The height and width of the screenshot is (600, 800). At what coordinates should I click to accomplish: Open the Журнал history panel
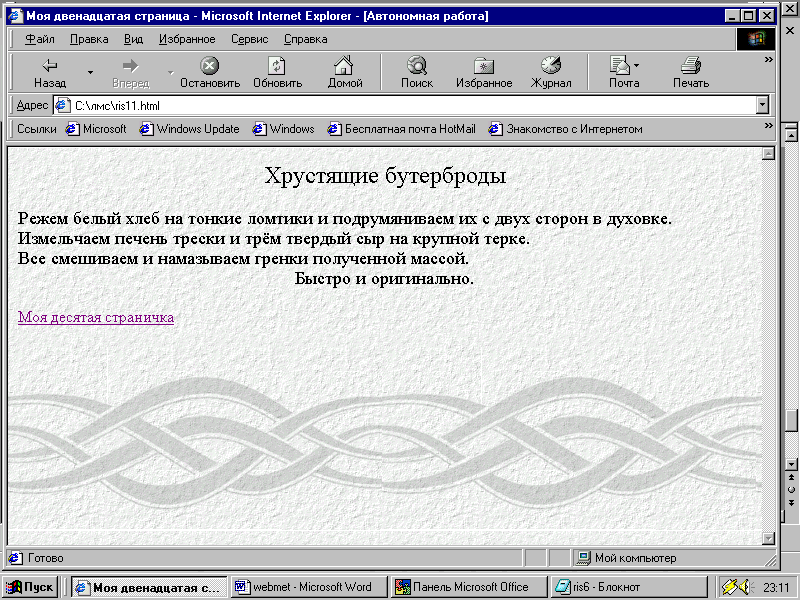pyautogui.click(x=551, y=72)
